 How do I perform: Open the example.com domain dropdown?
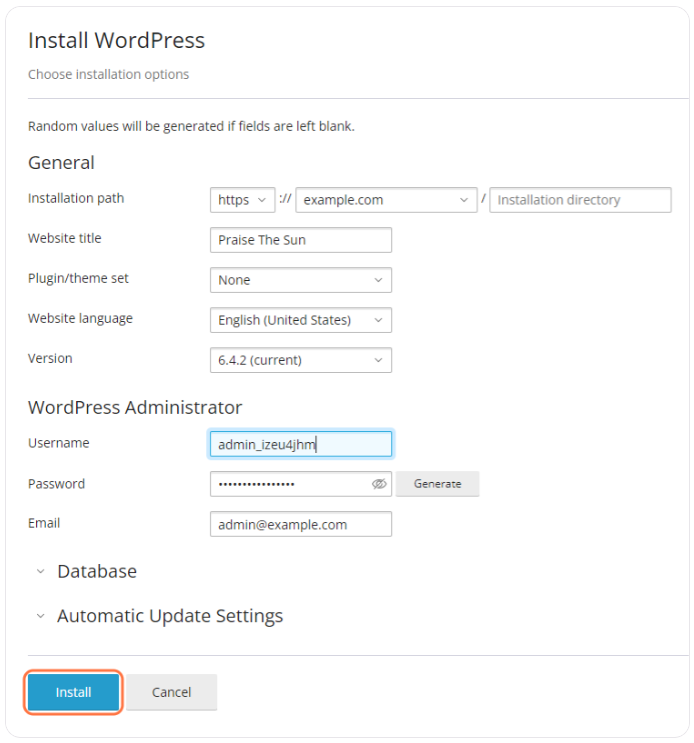[386, 200]
